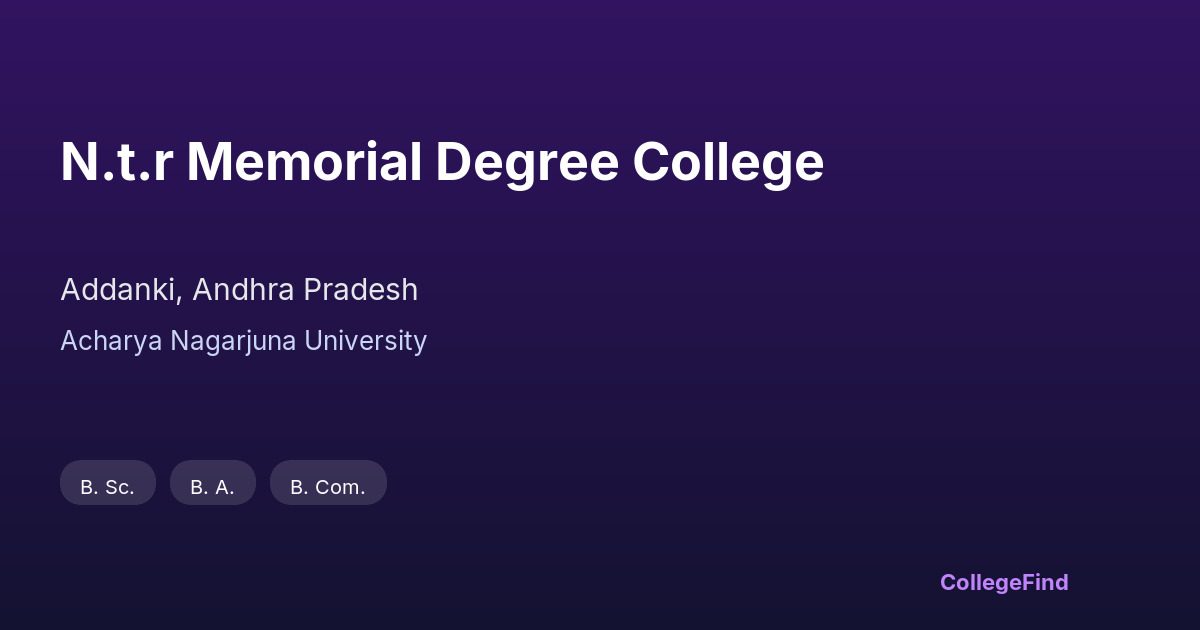Click the Acharya Nagarjuna University link
Screen dimensions: 1200x630
pyautogui.click(x=243, y=341)
